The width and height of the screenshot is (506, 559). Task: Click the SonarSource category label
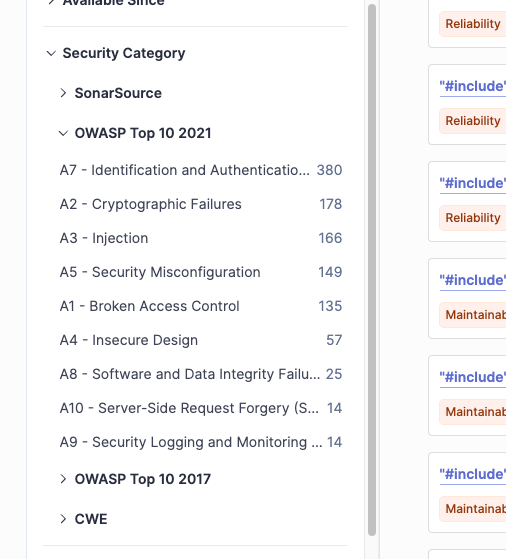click(118, 93)
